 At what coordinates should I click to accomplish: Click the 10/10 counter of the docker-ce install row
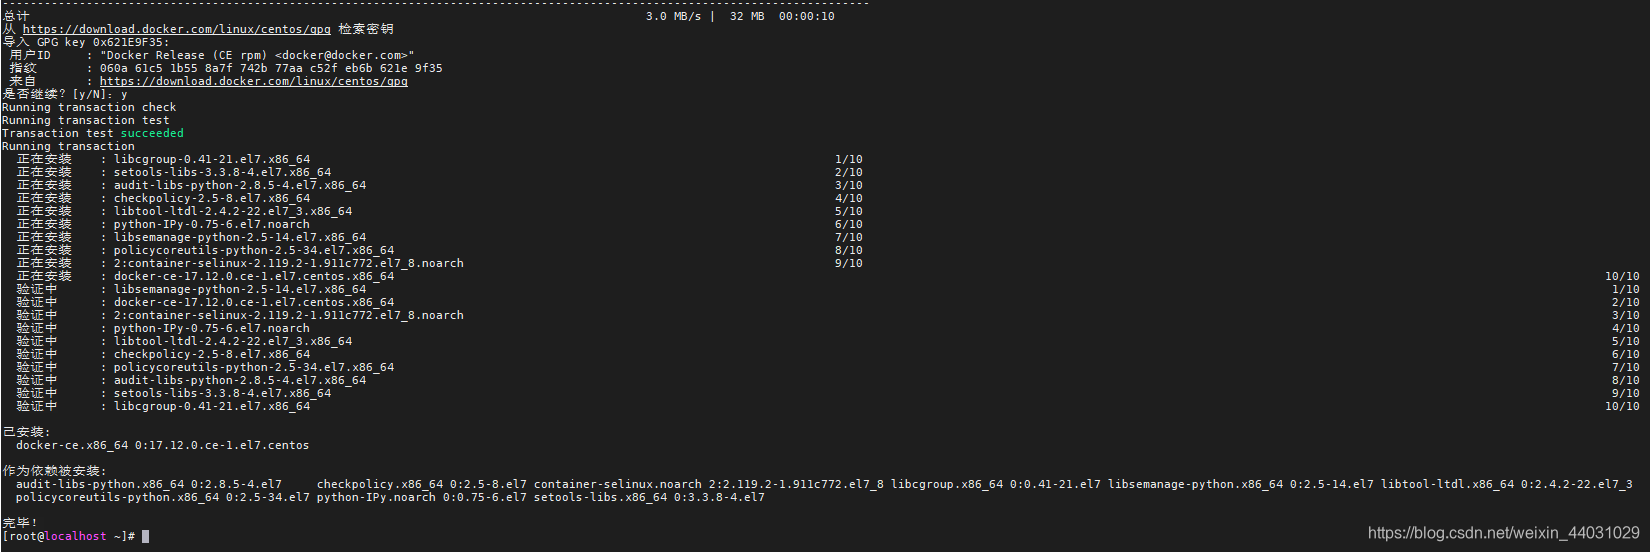[1622, 276]
